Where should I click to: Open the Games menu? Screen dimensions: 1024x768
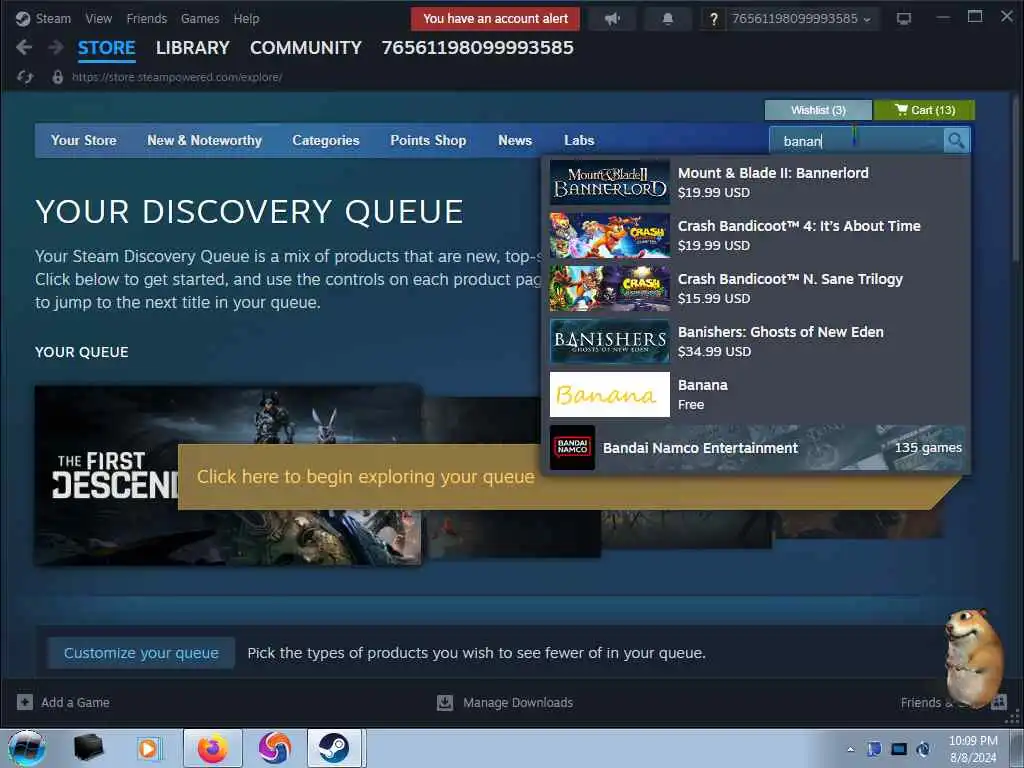coord(200,18)
